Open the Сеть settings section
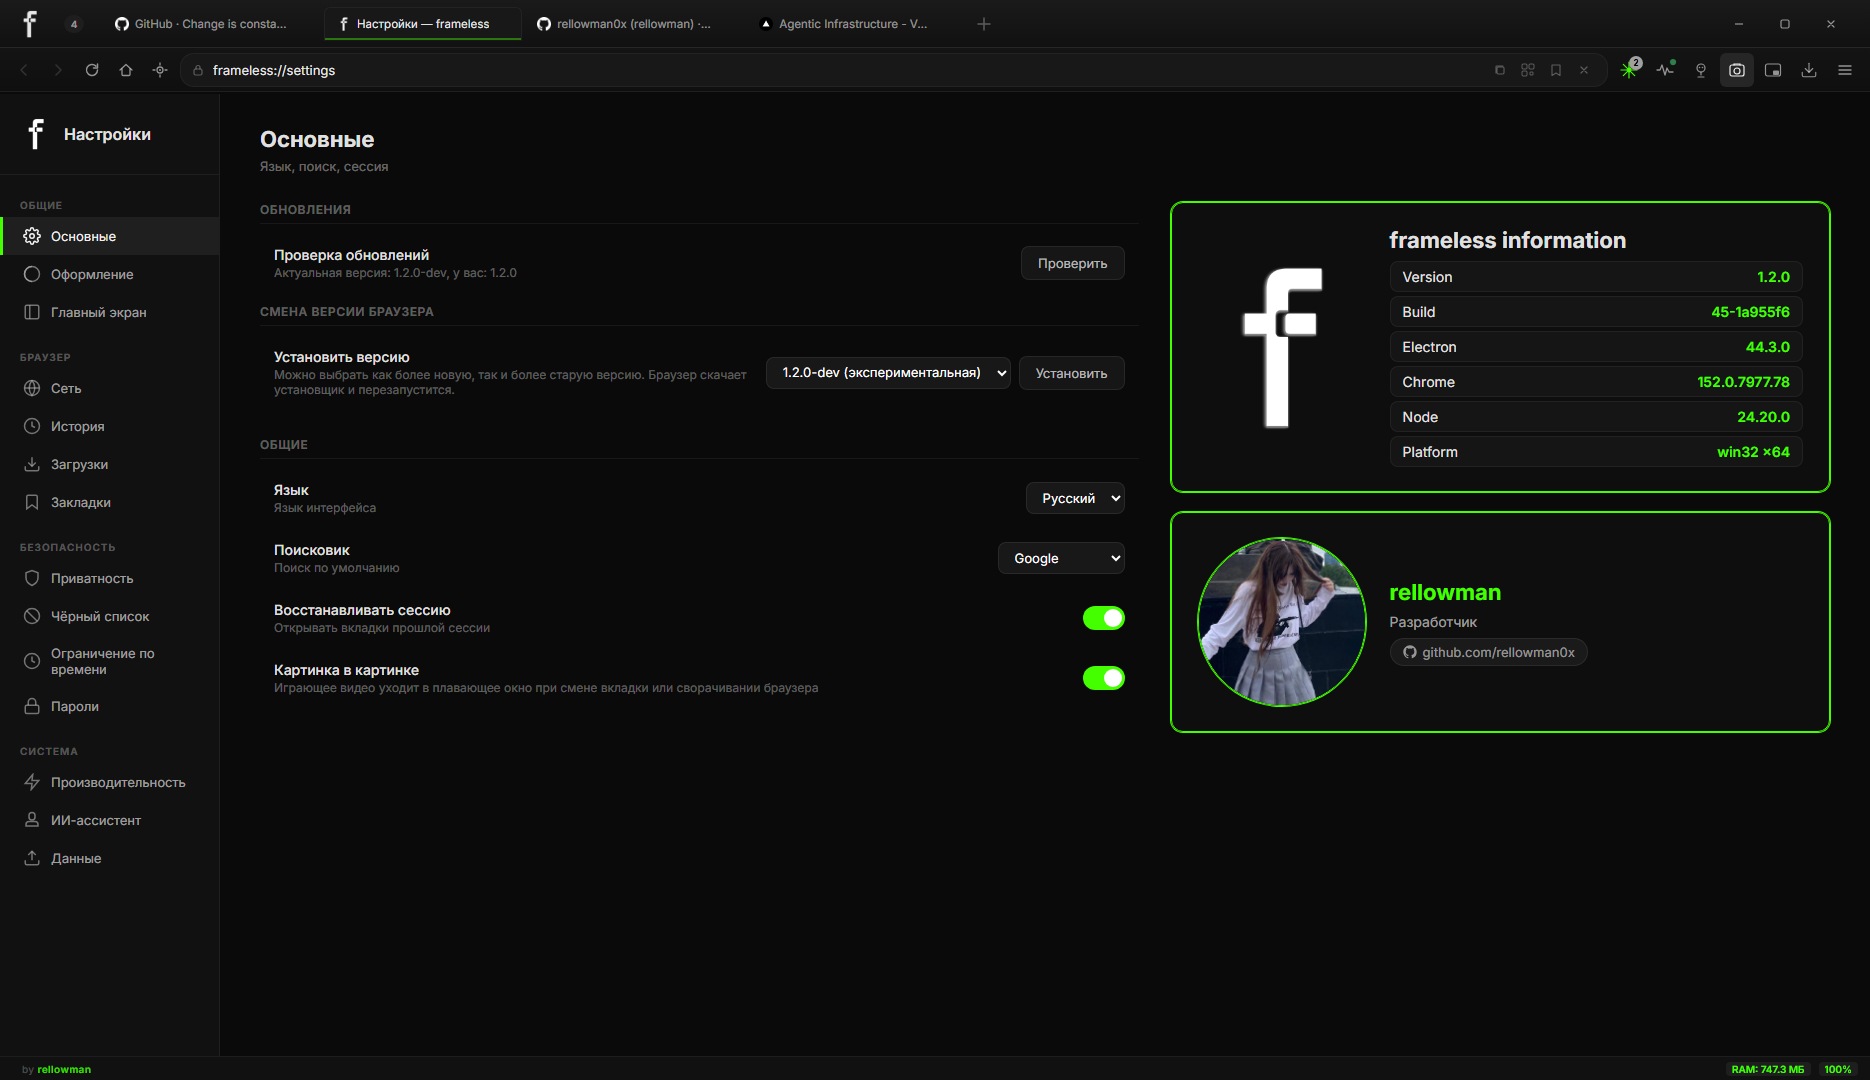 click(x=110, y=388)
